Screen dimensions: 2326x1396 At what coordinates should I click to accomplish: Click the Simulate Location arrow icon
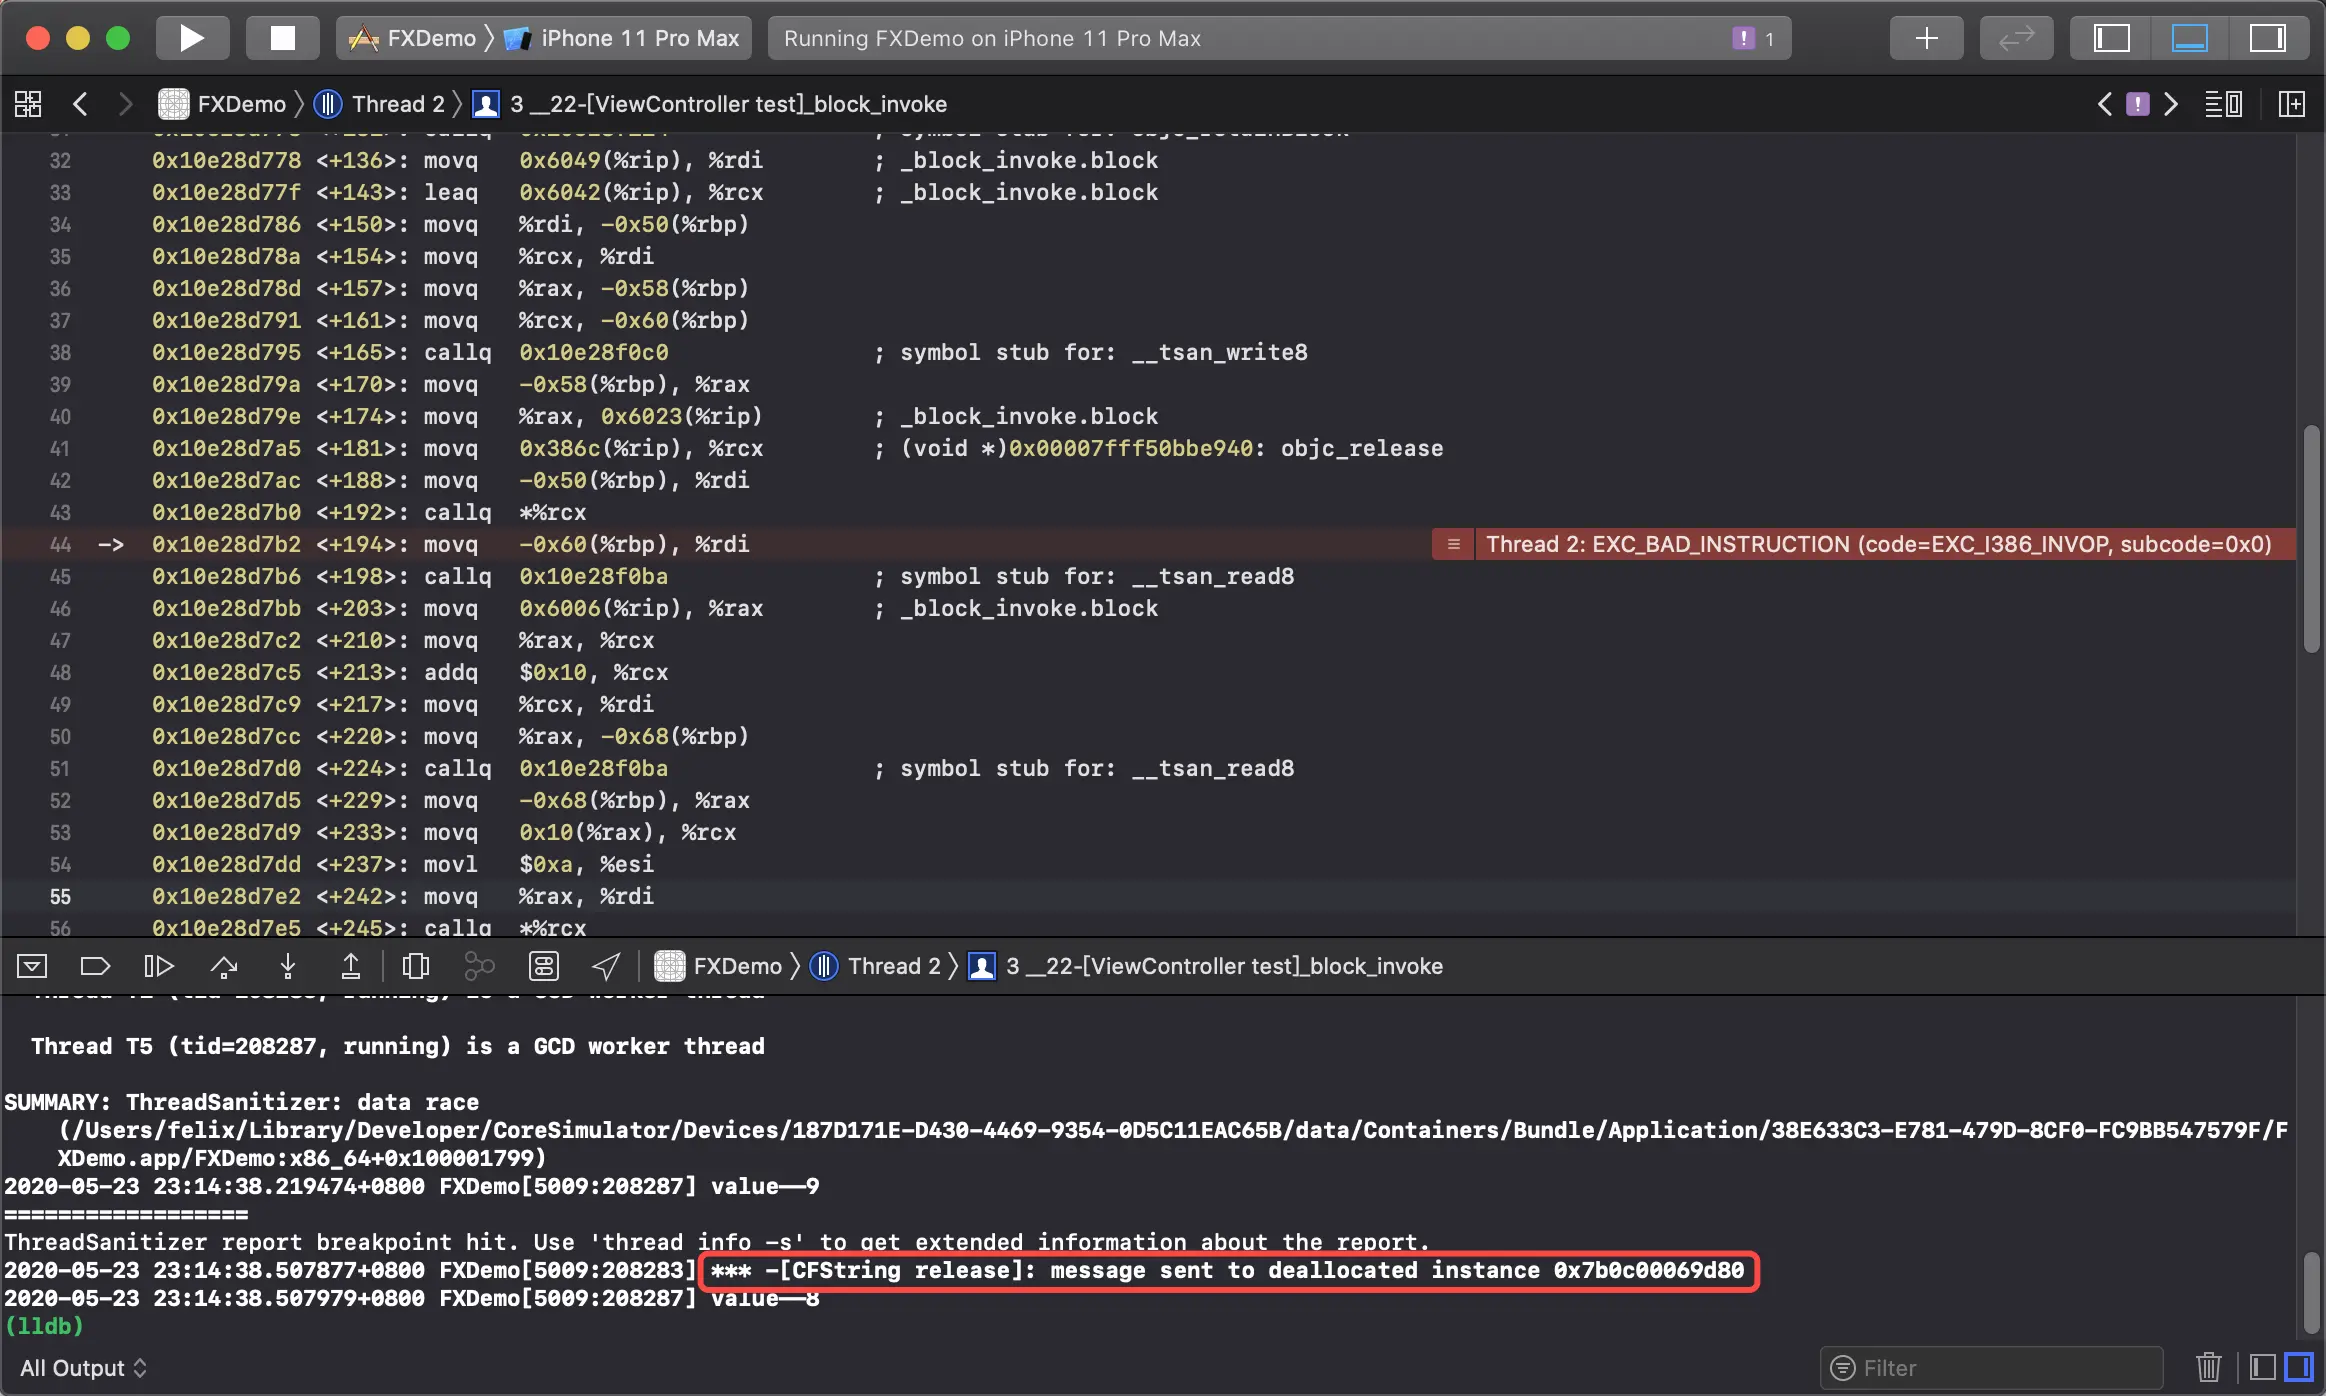coord(606,966)
